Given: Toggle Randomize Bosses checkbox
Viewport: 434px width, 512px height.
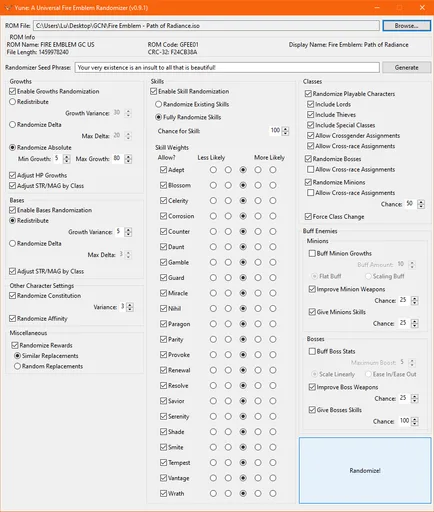Looking at the screenshot, I should click(308, 159).
